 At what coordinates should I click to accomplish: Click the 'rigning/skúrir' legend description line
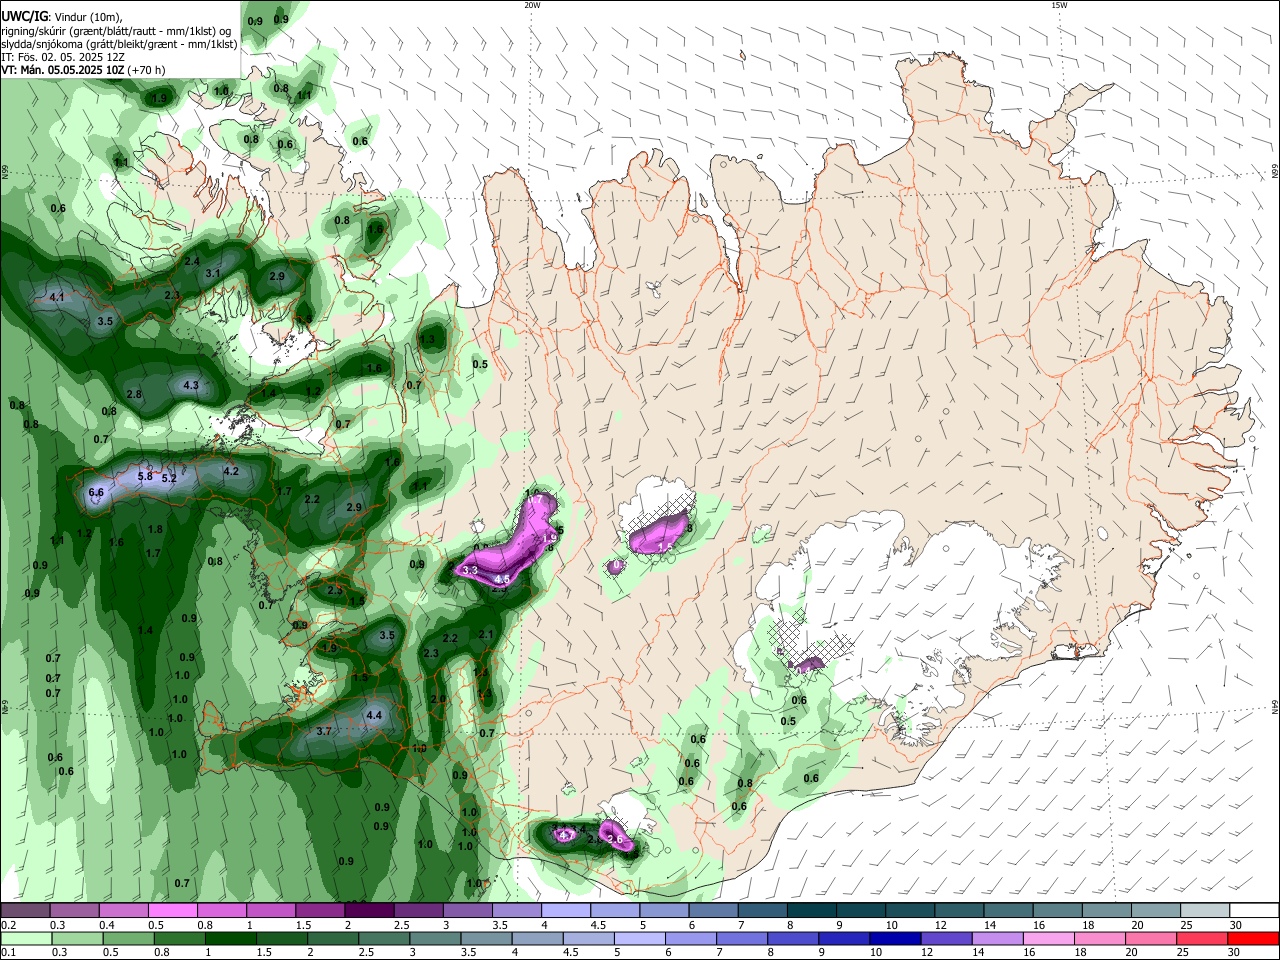[116, 30]
